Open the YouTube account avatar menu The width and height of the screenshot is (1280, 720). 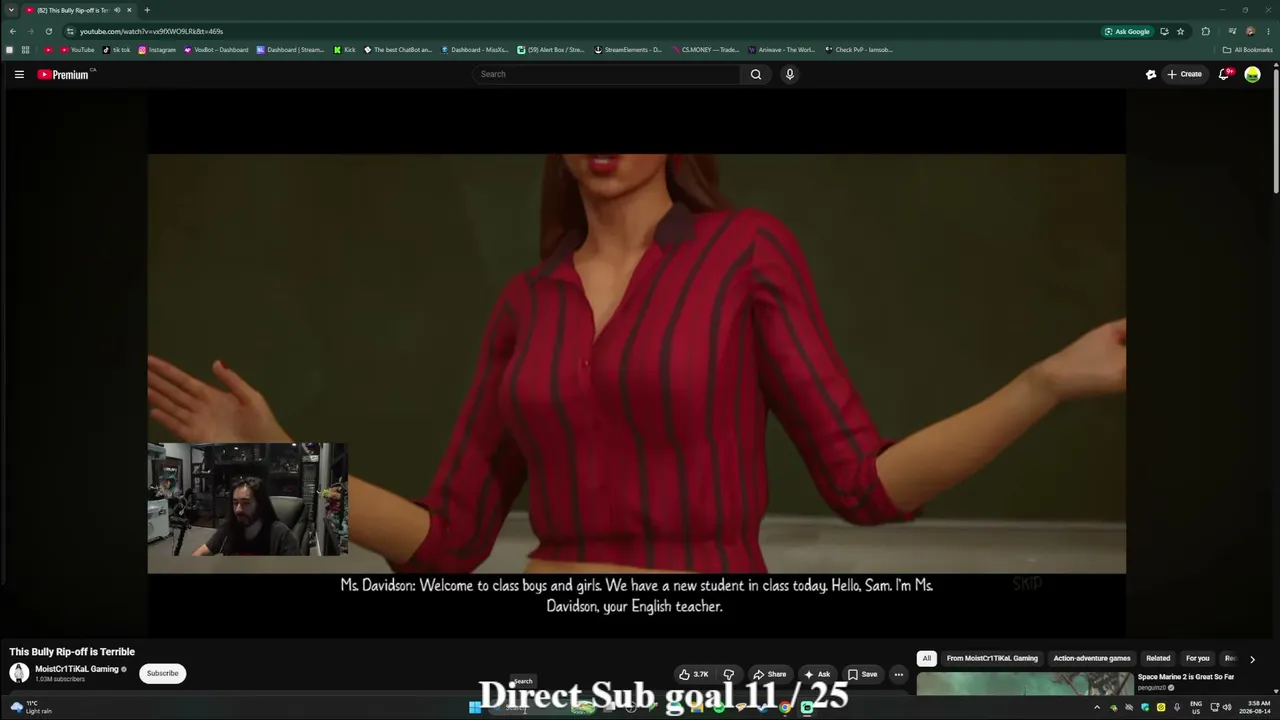(1252, 74)
